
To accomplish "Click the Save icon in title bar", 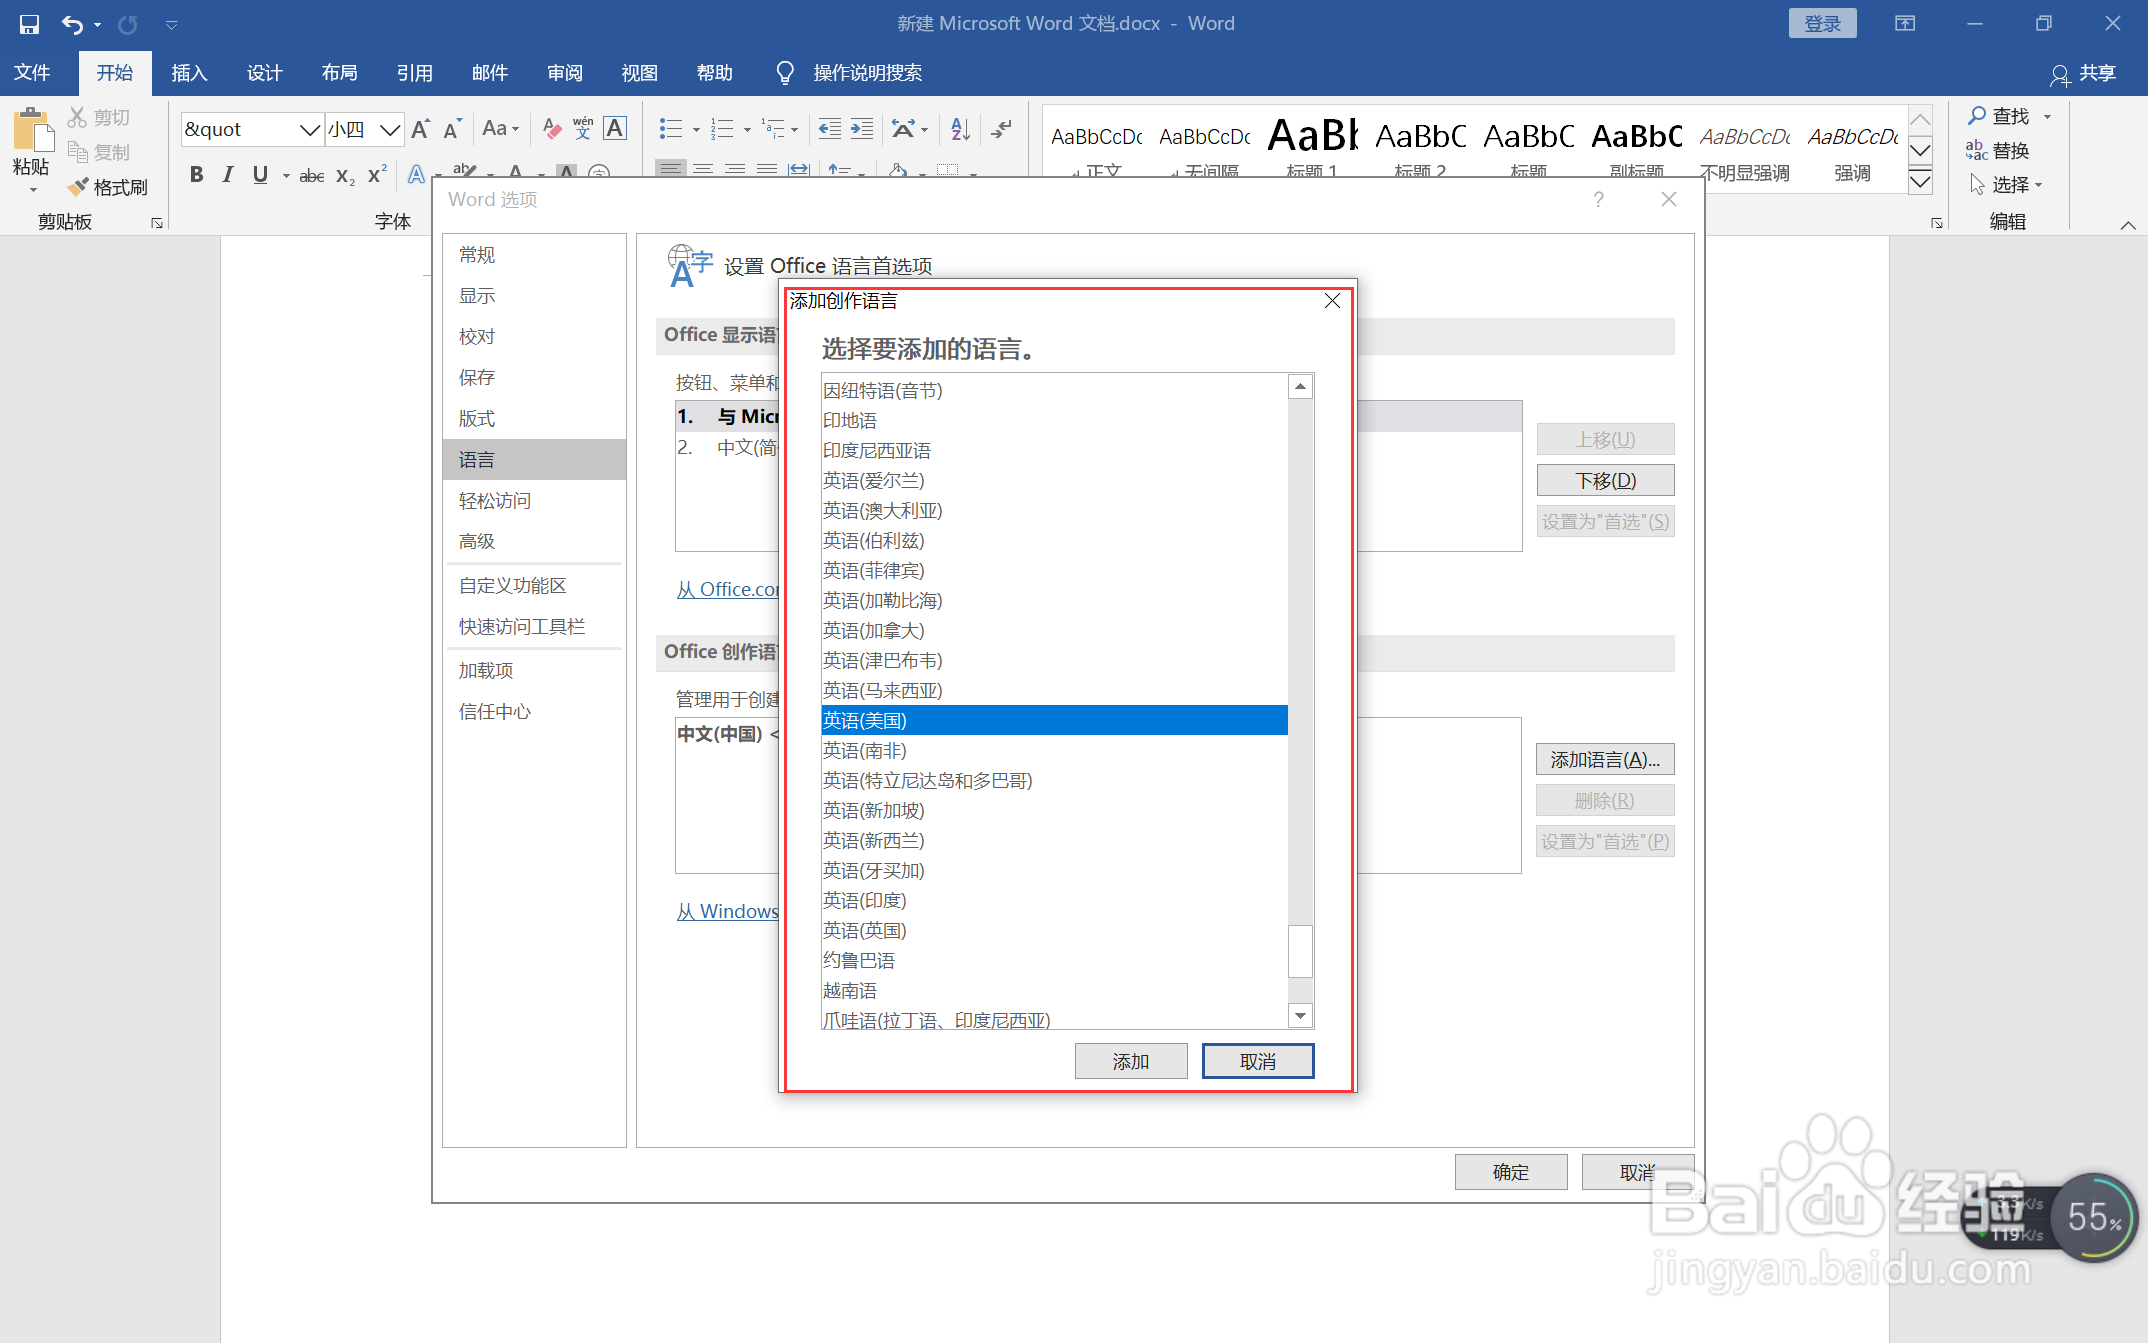I will click(29, 24).
